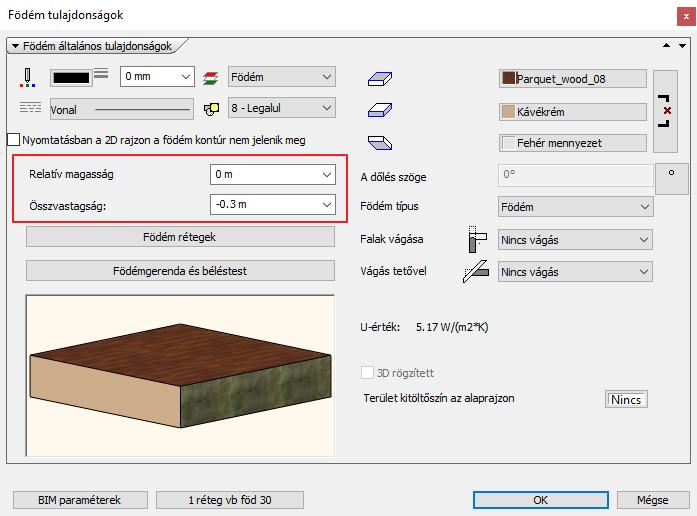Image resolution: width=697 pixels, height=516 pixels.
Task: Open the Relatív magasság 0 m dropdown
Action: pos(272,174)
